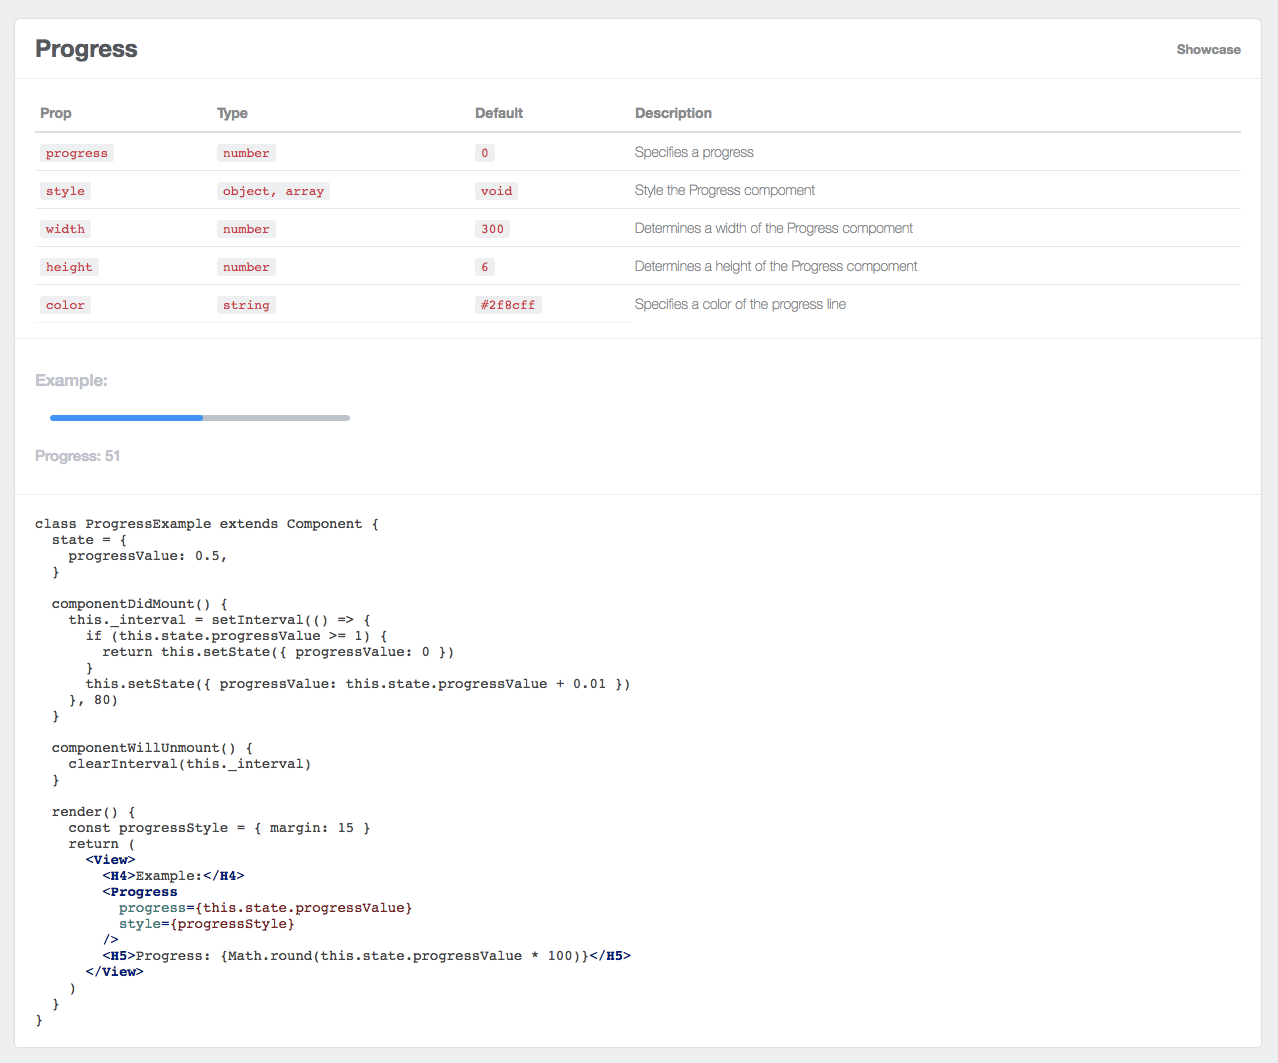
Task: Click the '#2f8cff' default color value
Action: 508,305
